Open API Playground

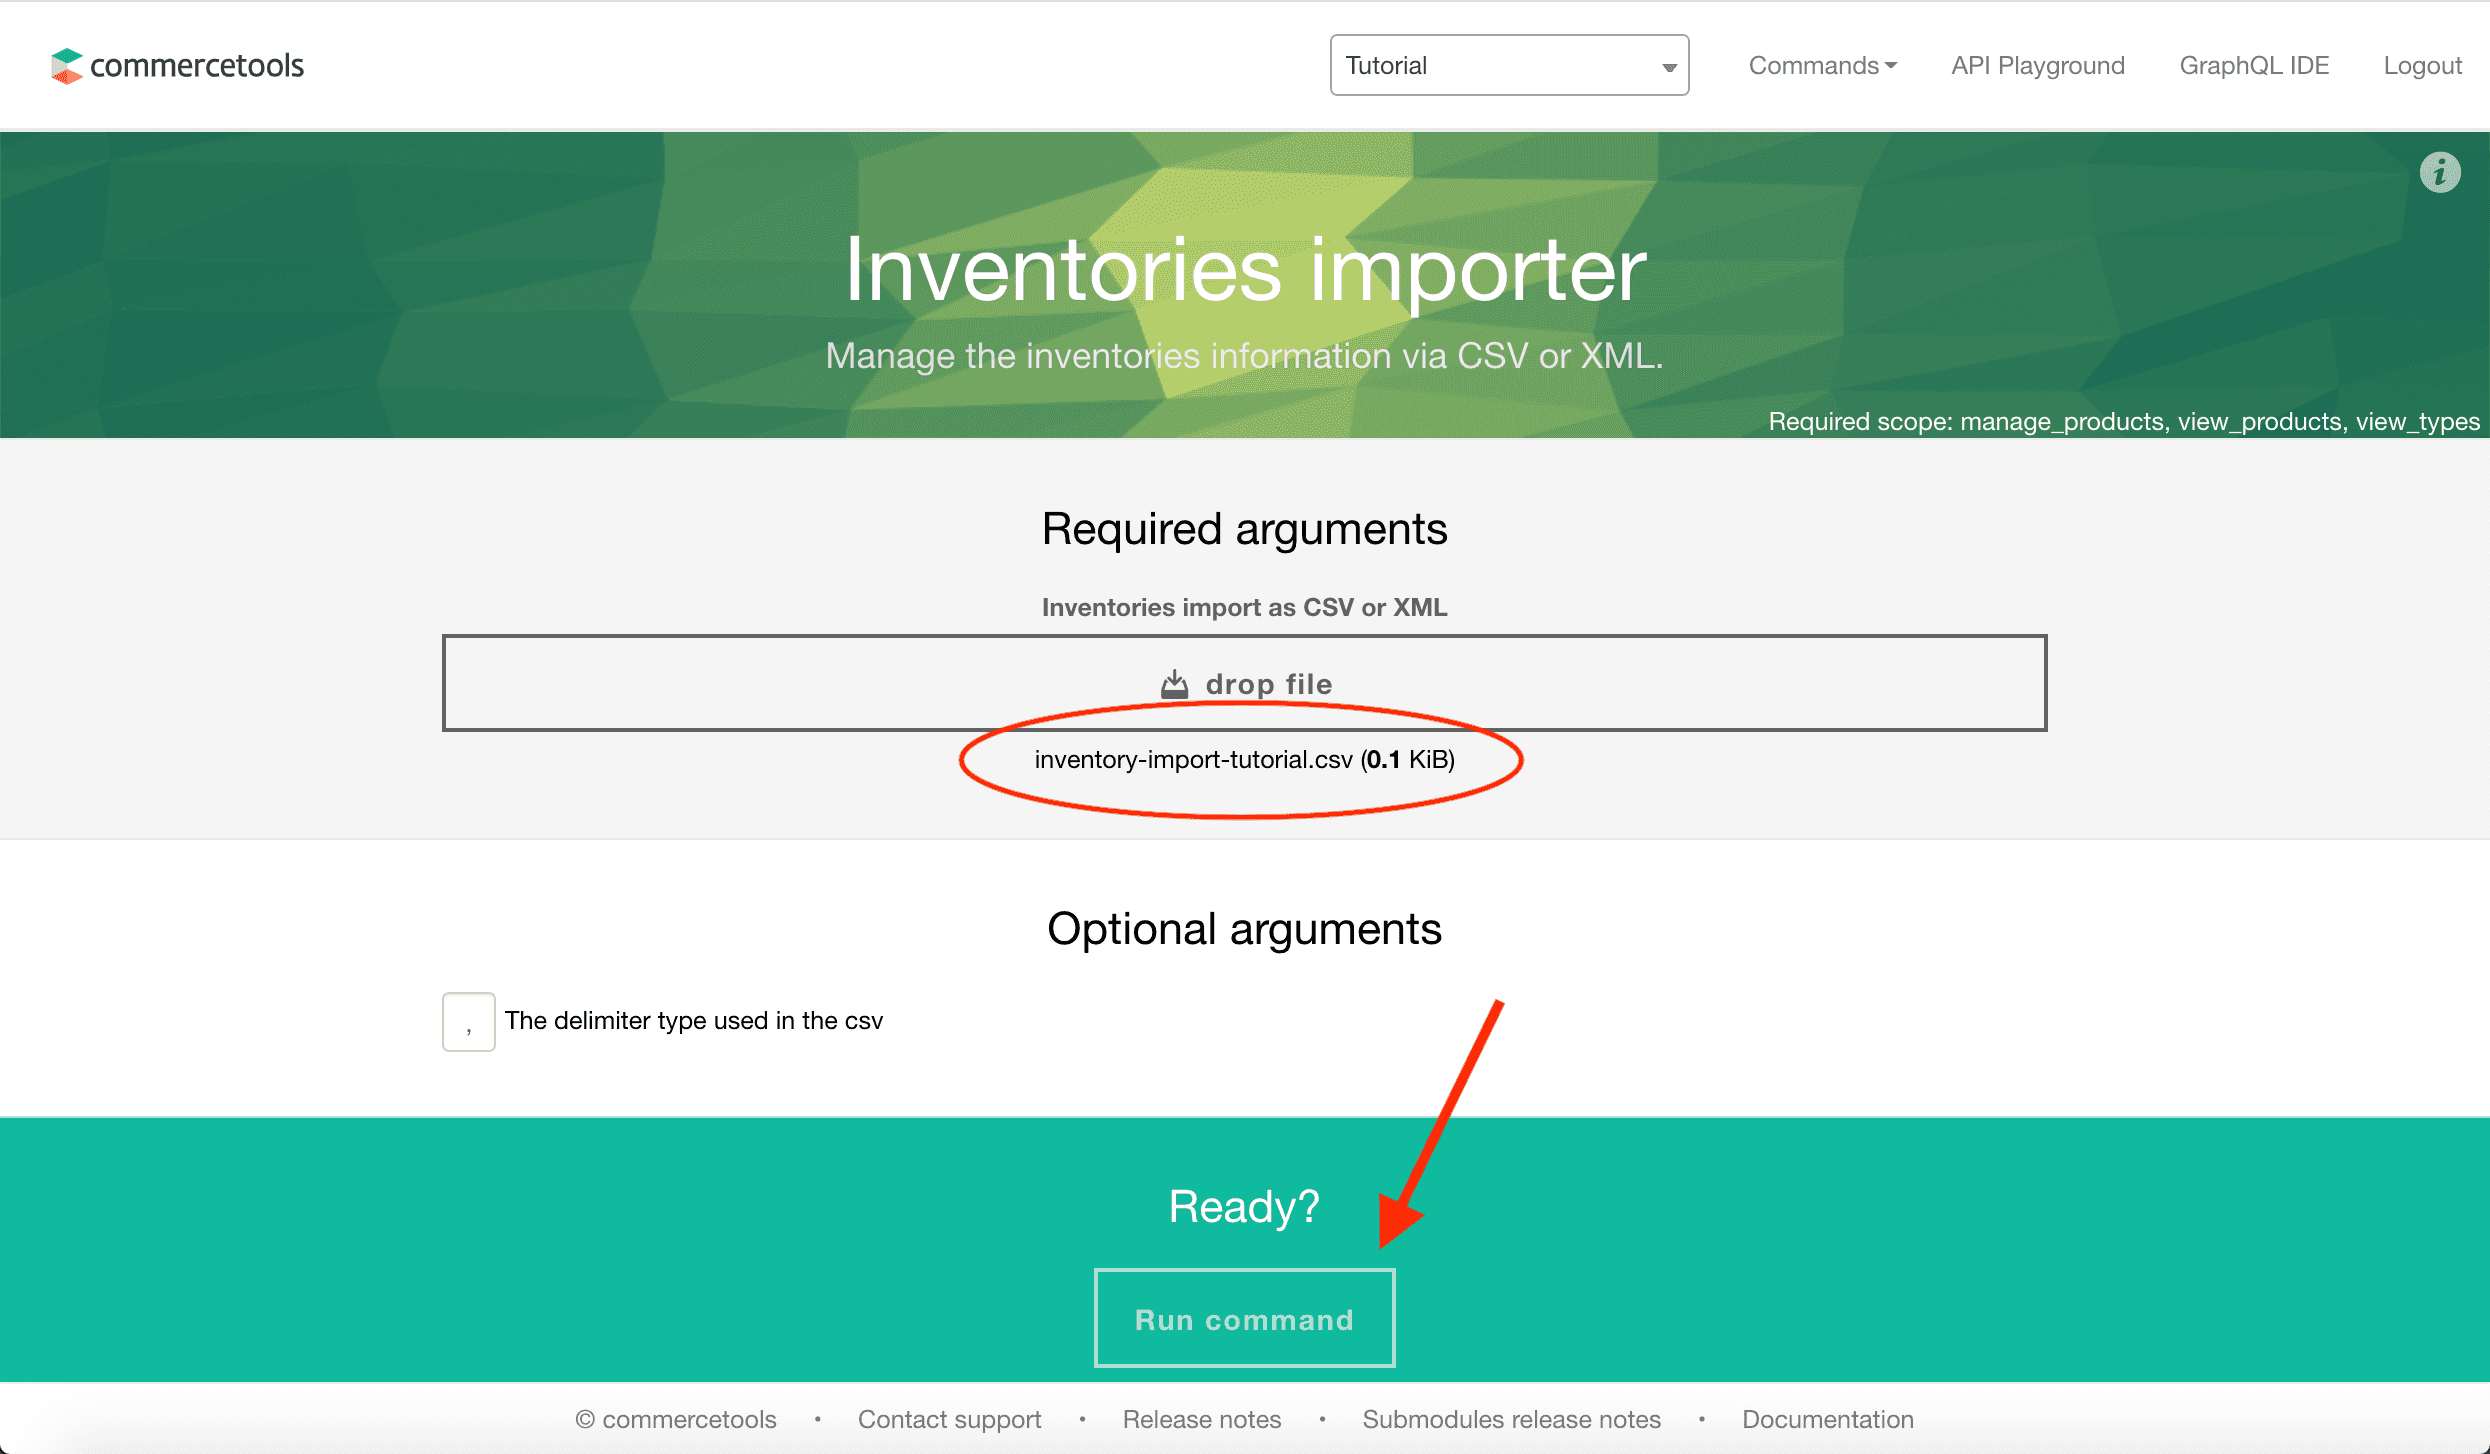coord(2037,66)
